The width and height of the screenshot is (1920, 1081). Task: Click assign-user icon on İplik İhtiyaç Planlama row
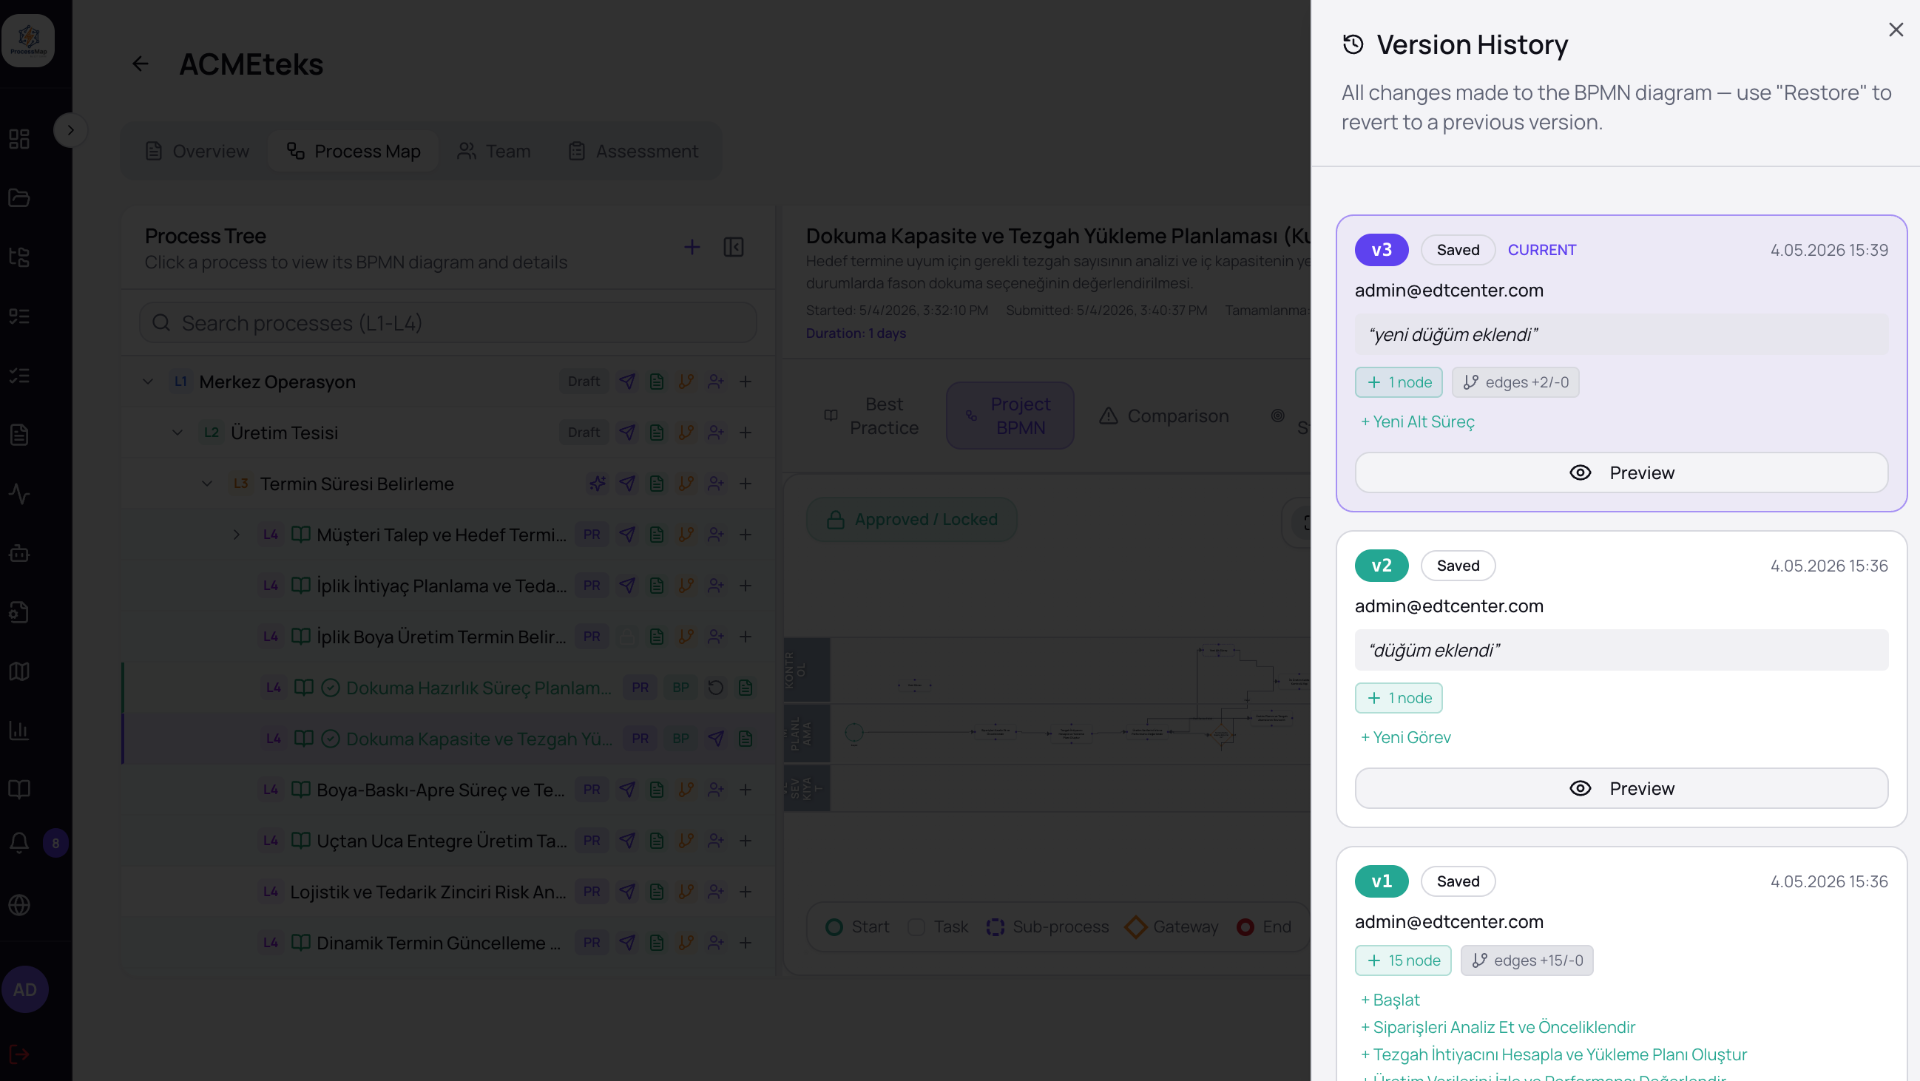[716, 586]
